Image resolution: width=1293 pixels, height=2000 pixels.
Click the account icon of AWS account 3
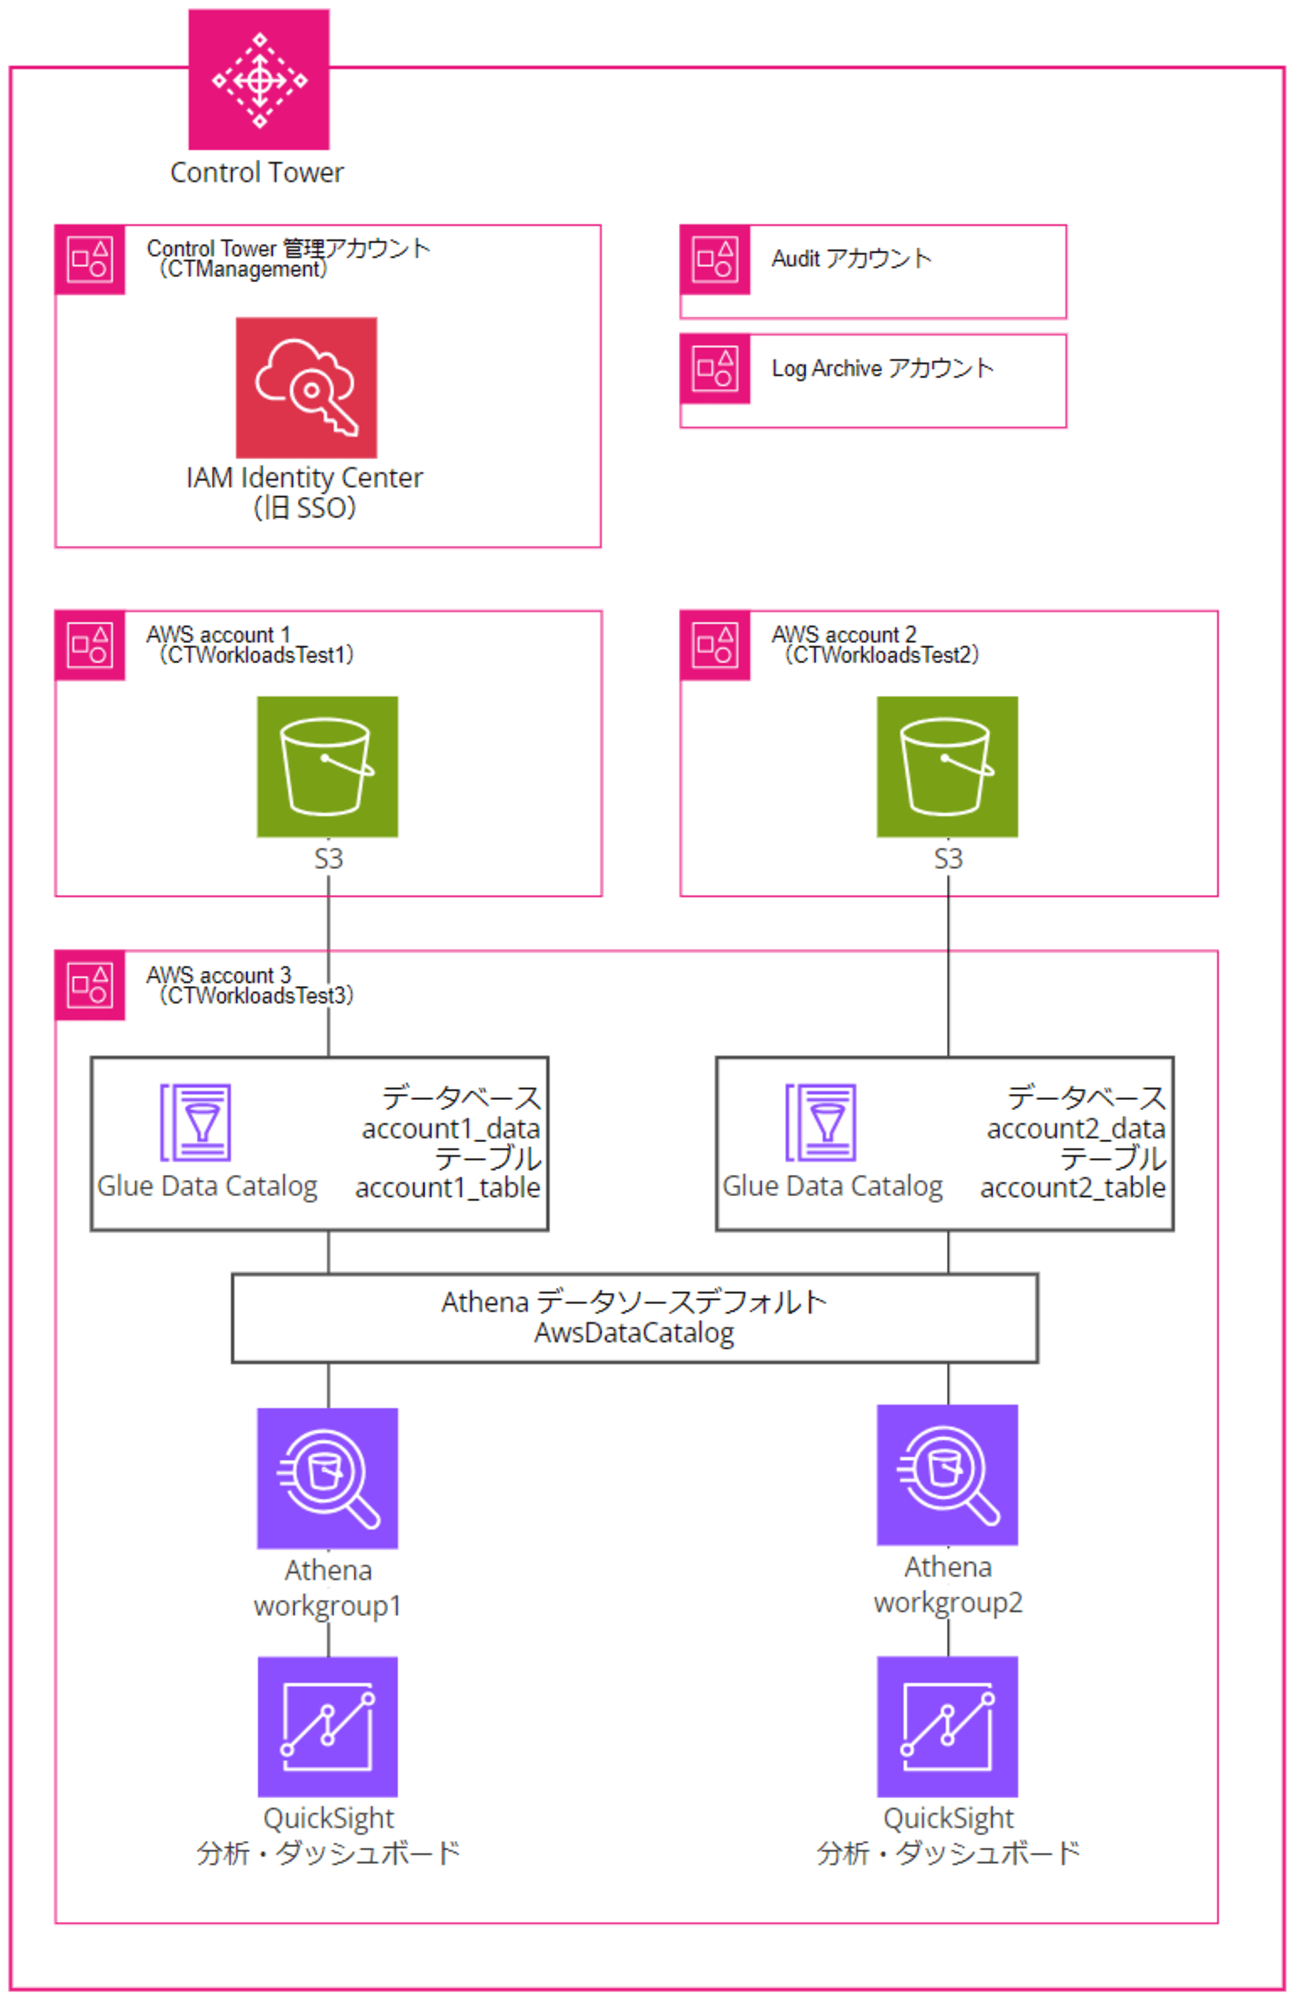90,986
